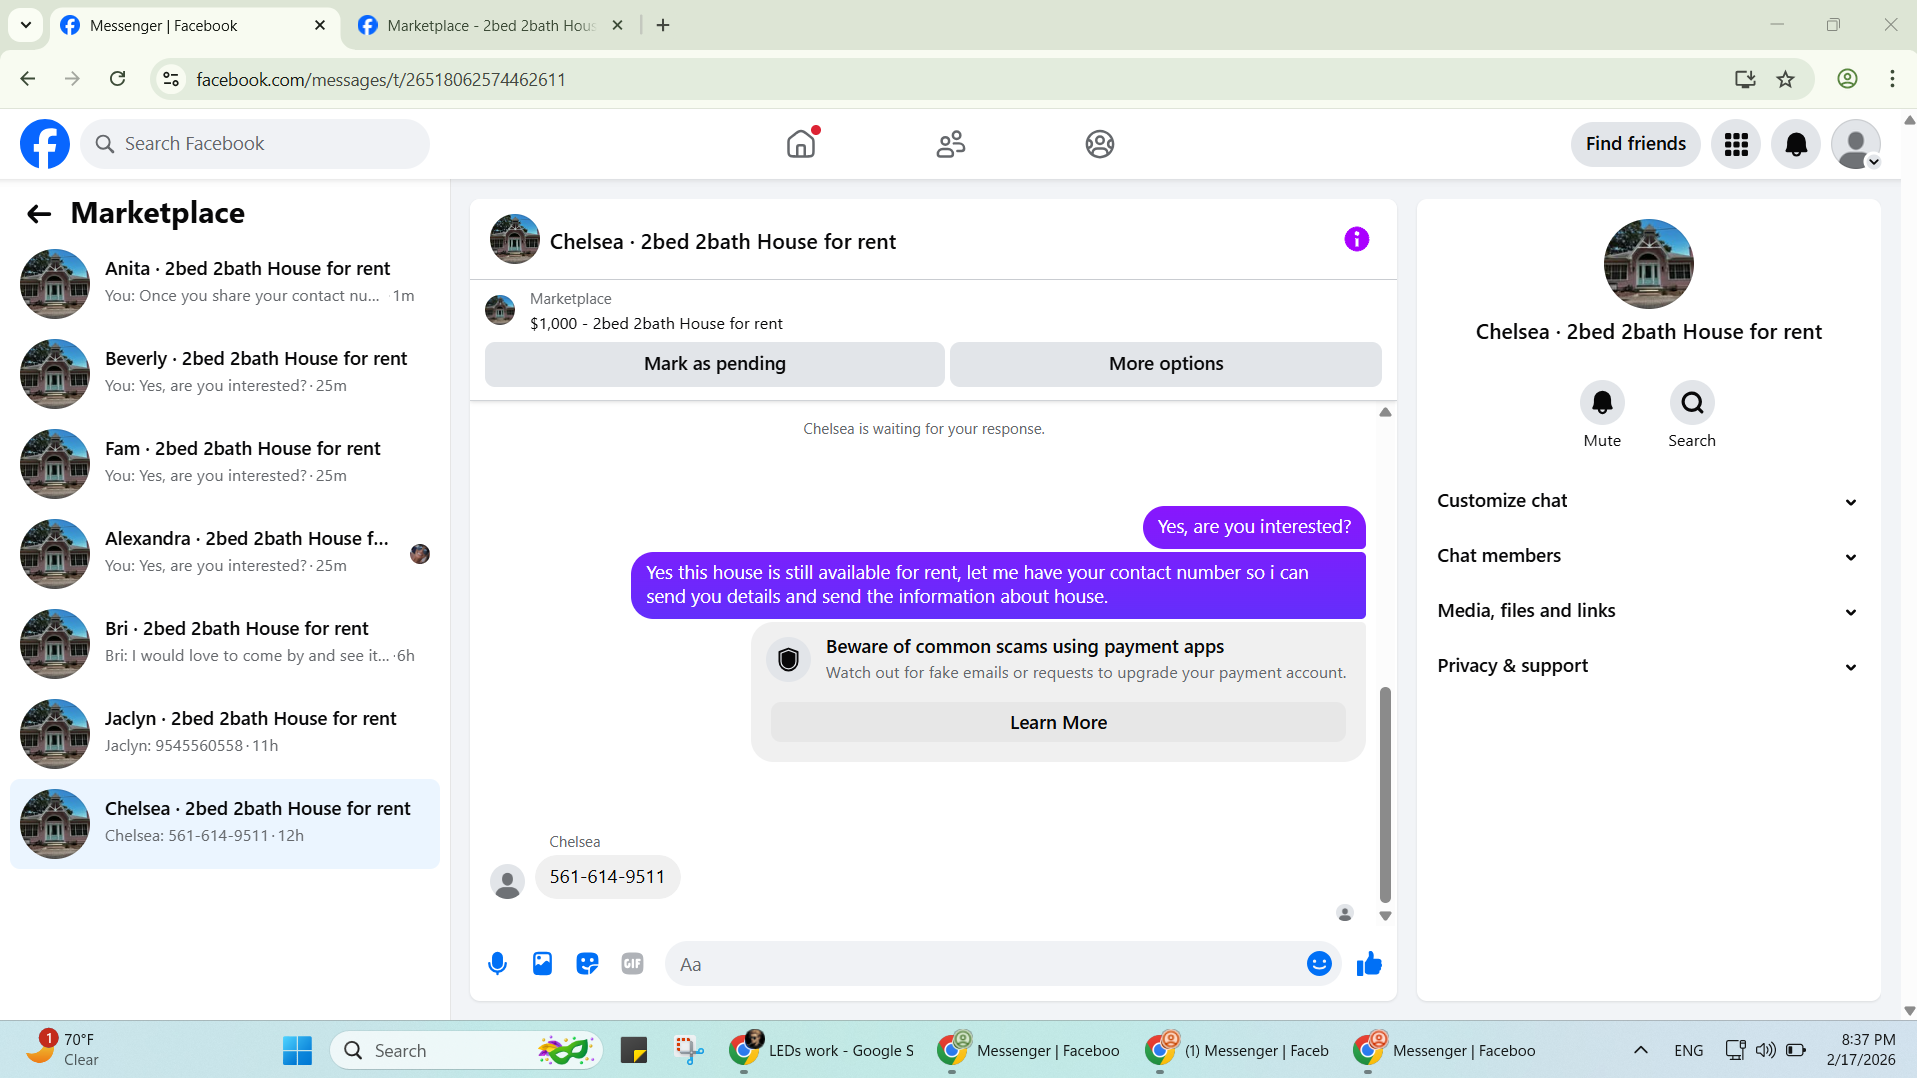This screenshot has width=1917, height=1078.
Task: Go back from Marketplace messages list
Action: [39, 213]
